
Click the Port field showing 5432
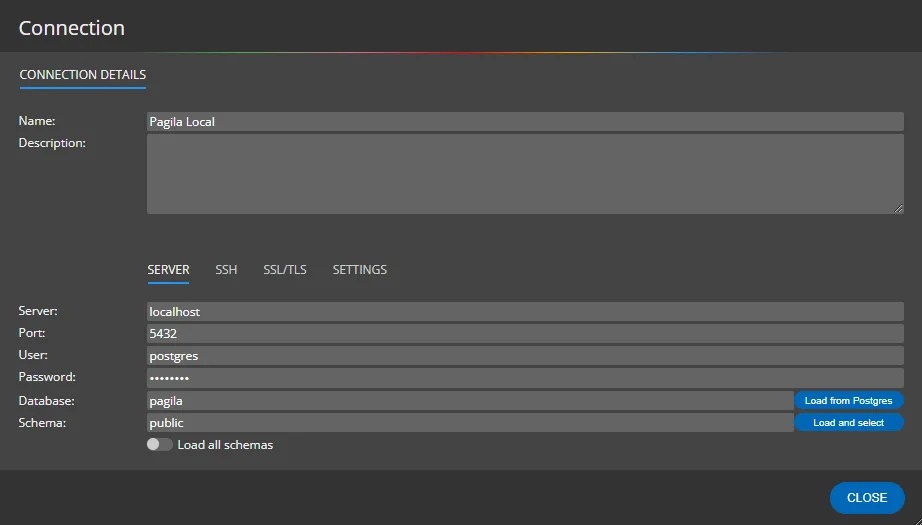click(x=525, y=333)
